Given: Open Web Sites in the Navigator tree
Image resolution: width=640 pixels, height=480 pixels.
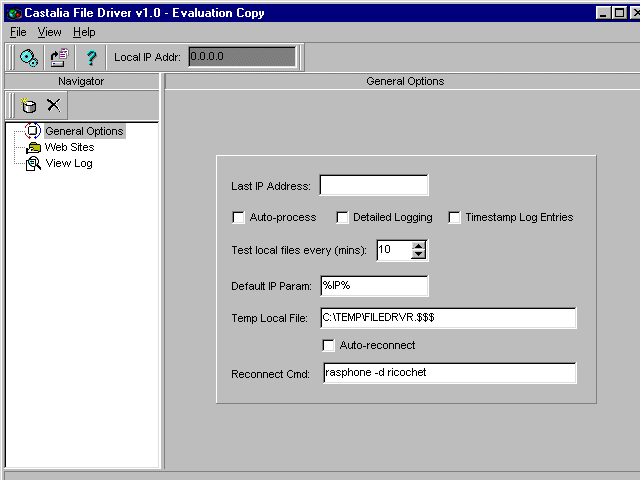Looking at the screenshot, I should [x=69, y=147].
